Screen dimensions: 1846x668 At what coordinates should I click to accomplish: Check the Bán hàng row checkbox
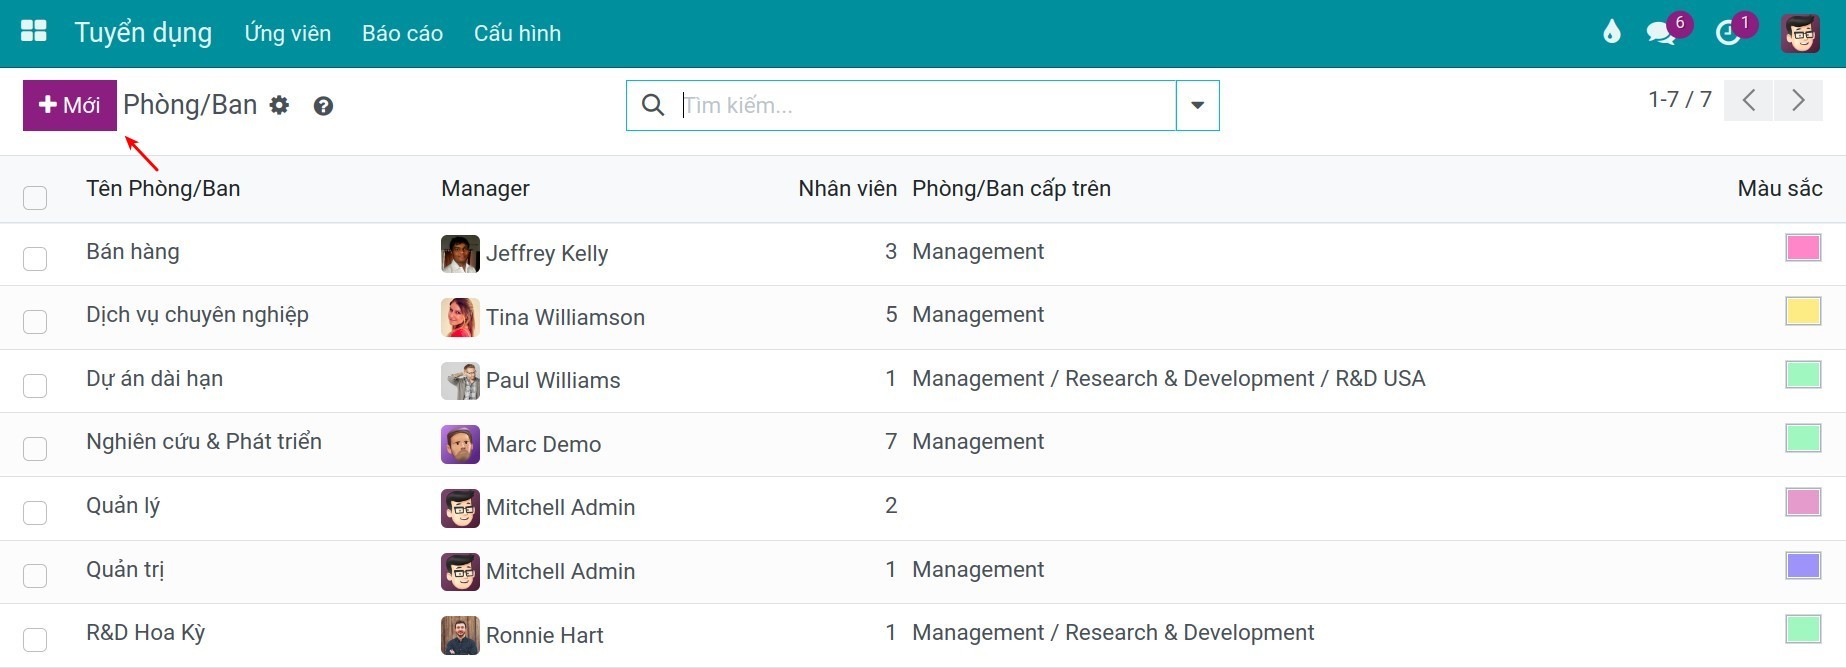pyautogui.click(x=35, y=259)
